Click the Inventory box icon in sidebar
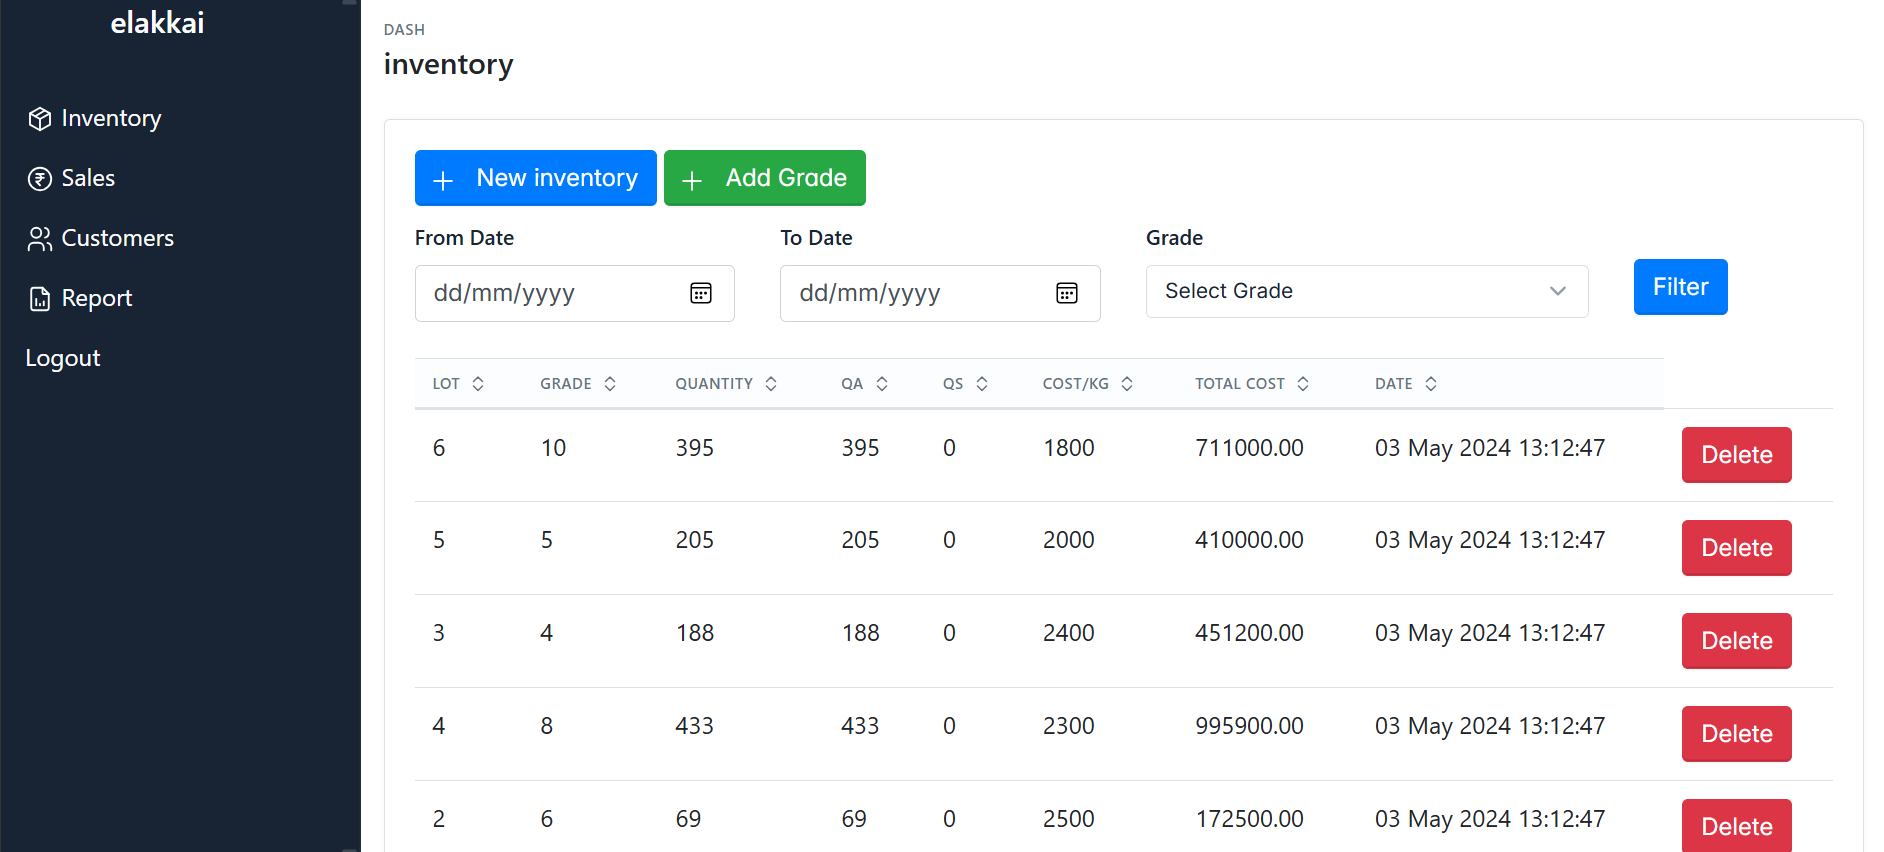Image resolution: width=1884 pixels, height=852 pixels. (40, 119)
